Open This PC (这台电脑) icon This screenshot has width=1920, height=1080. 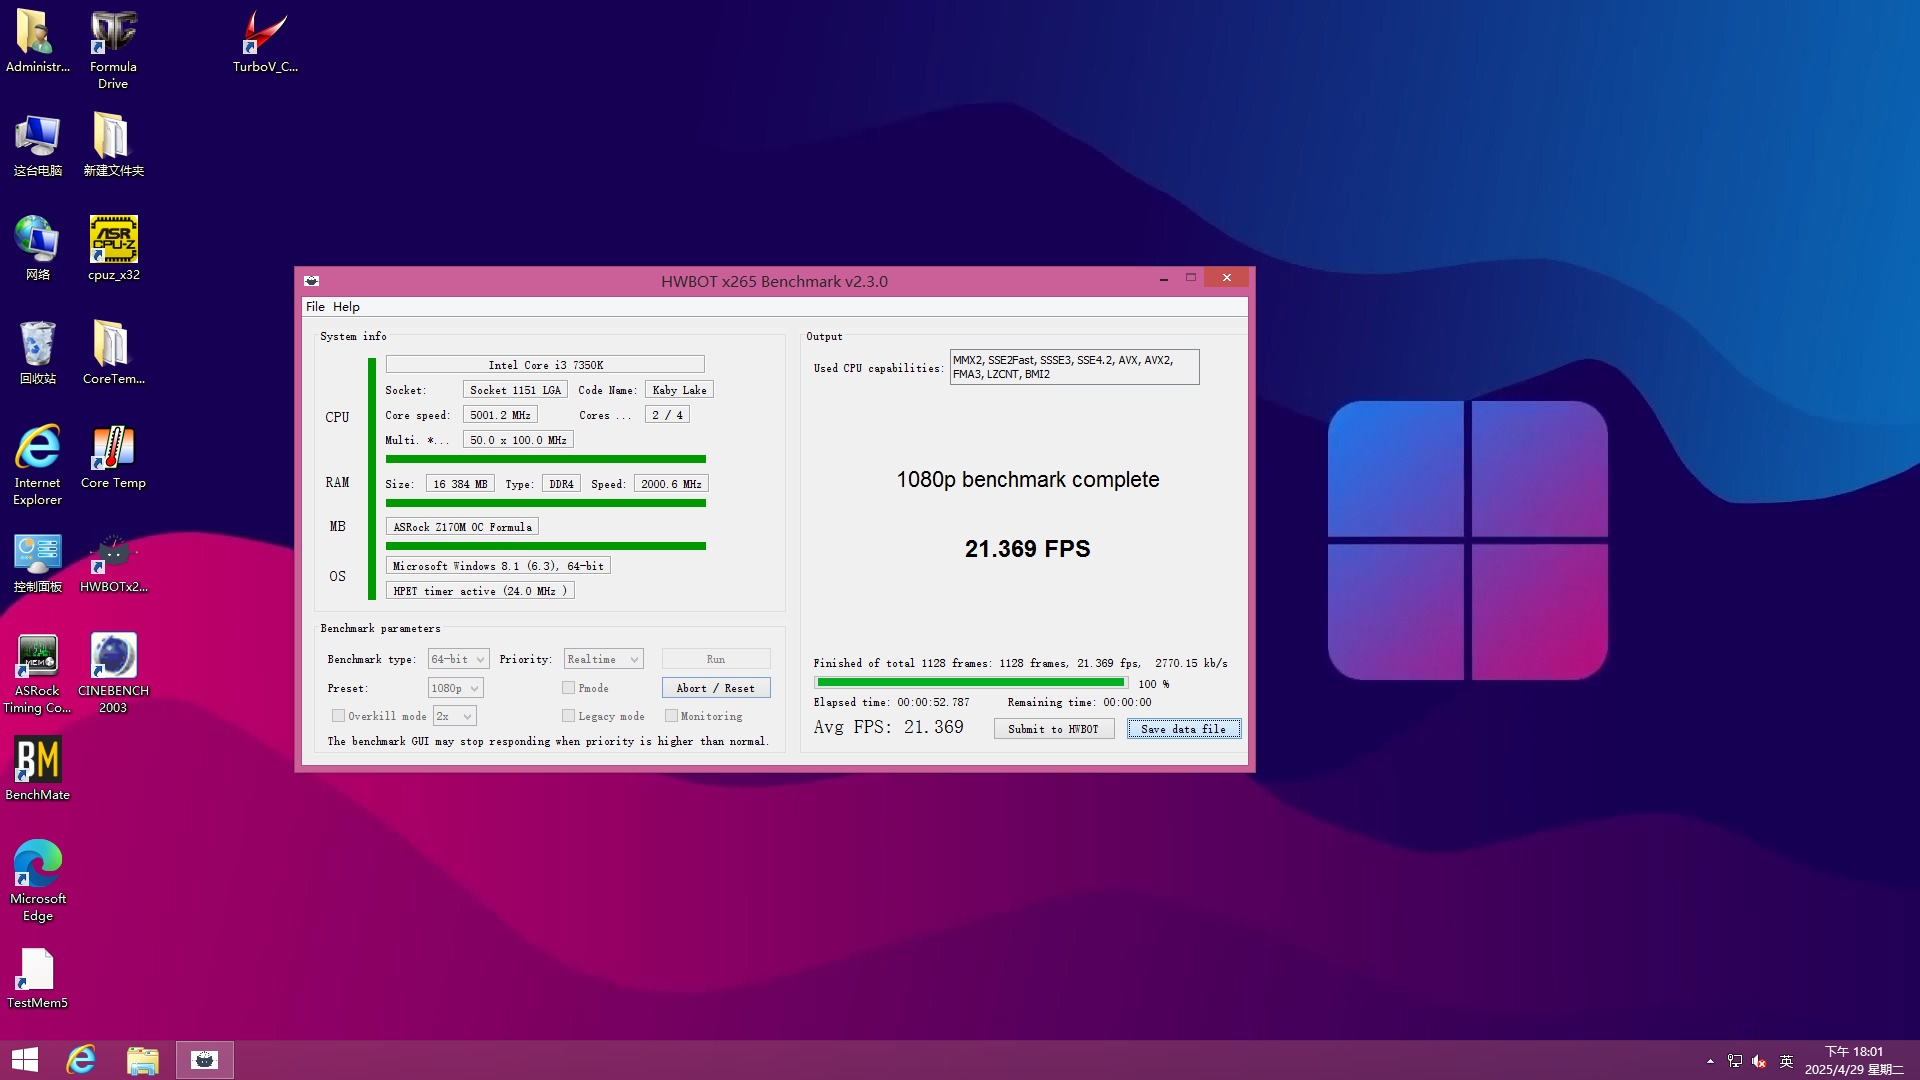coord(37,145)
